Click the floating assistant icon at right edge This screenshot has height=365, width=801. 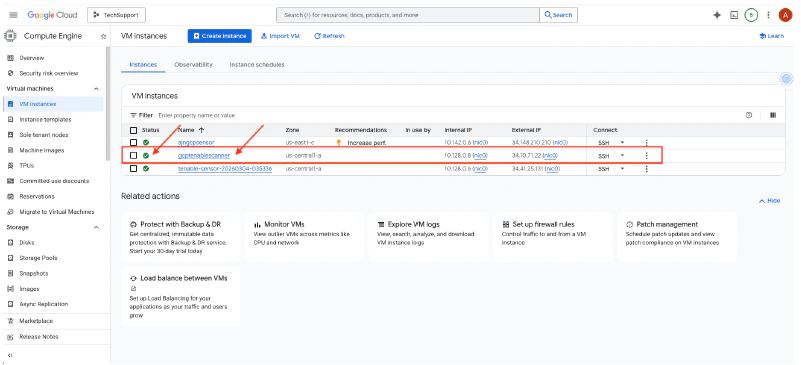click(x=787, y=79)
